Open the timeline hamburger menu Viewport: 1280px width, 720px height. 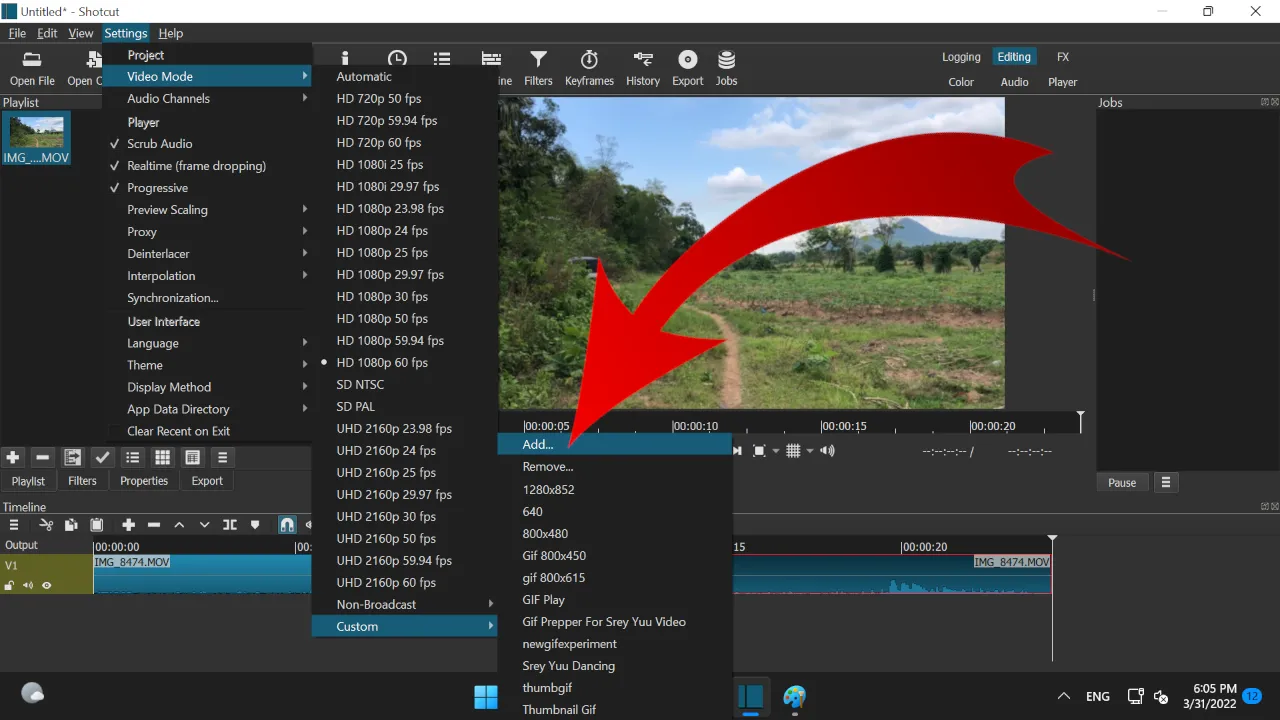[x=14, y=525]
